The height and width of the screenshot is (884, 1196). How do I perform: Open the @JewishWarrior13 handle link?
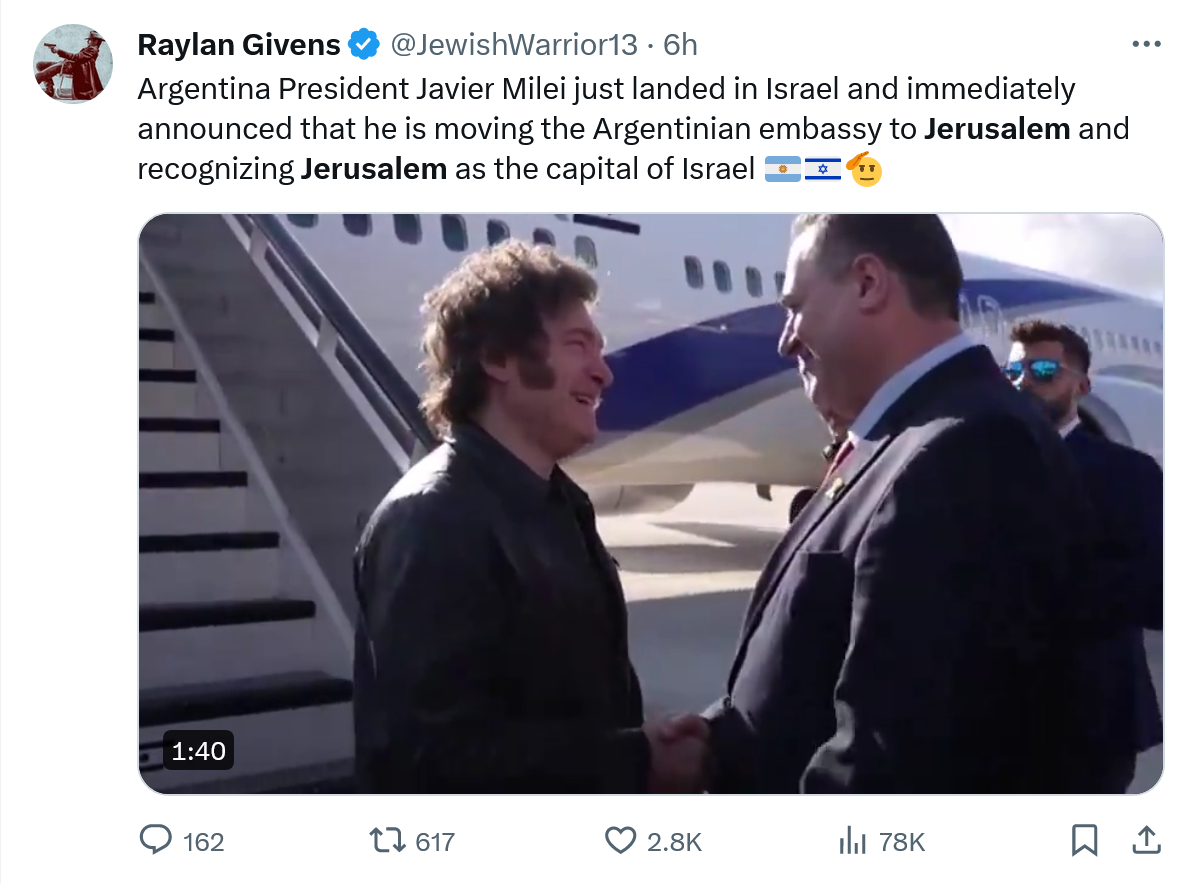point(512,45)
